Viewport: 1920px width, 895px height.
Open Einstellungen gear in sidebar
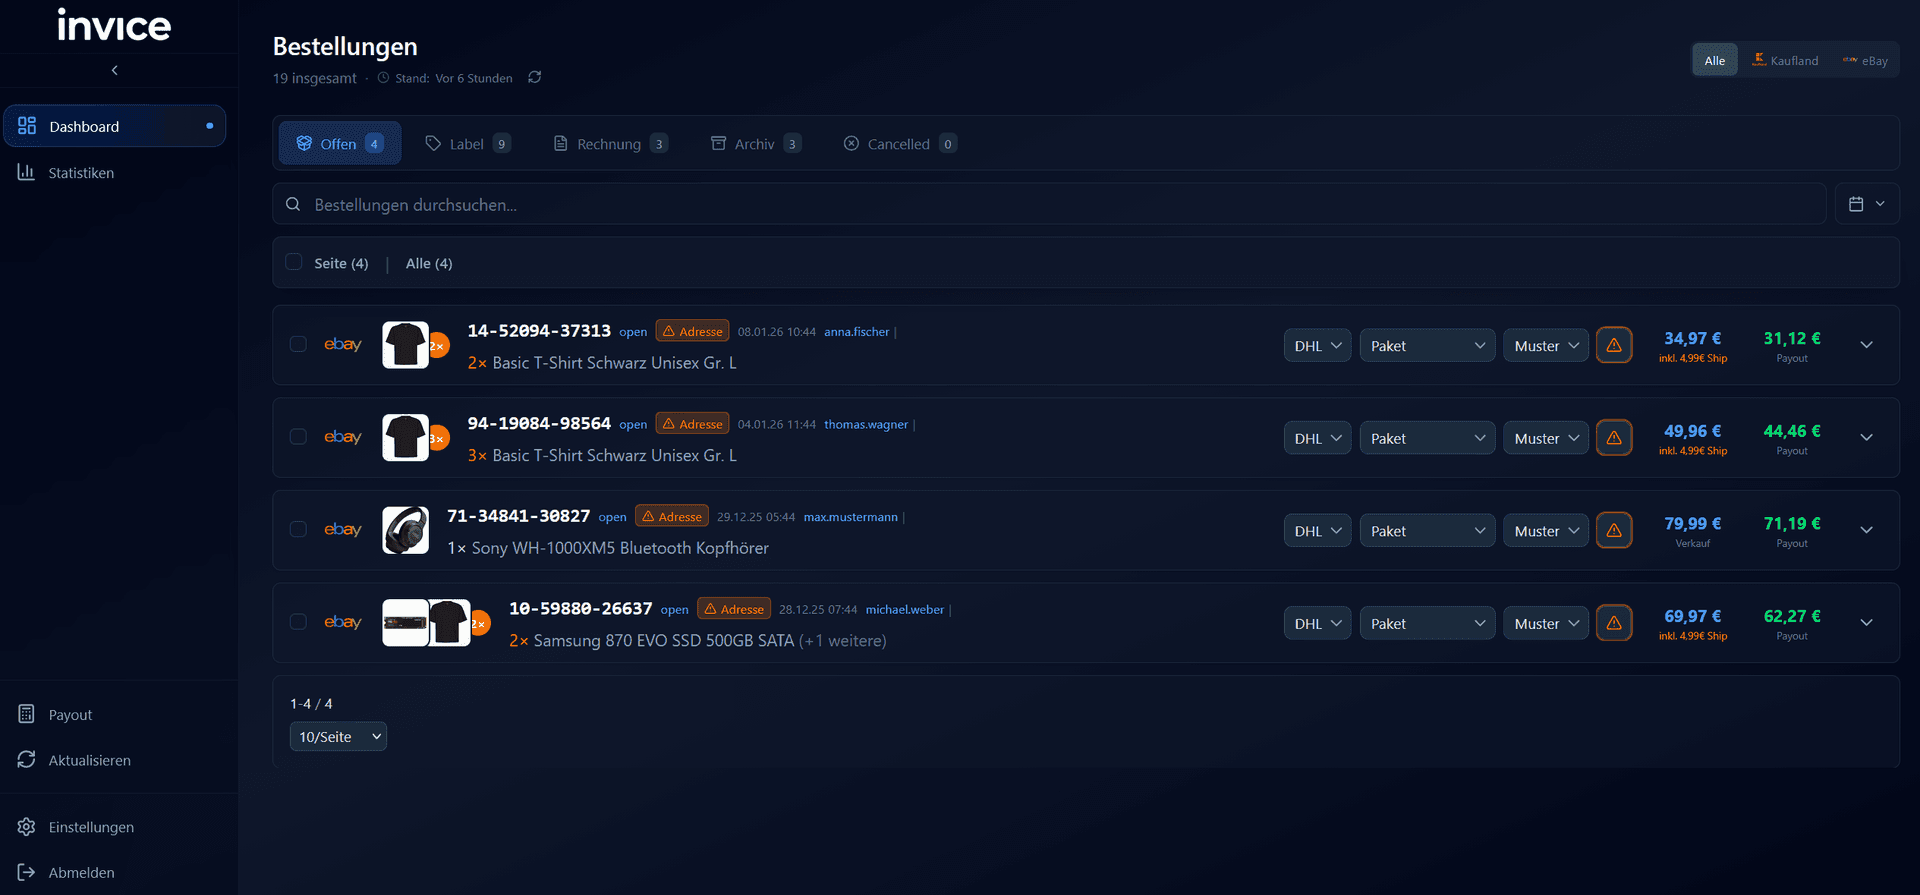pyautogui.click(x=27, y=827)
